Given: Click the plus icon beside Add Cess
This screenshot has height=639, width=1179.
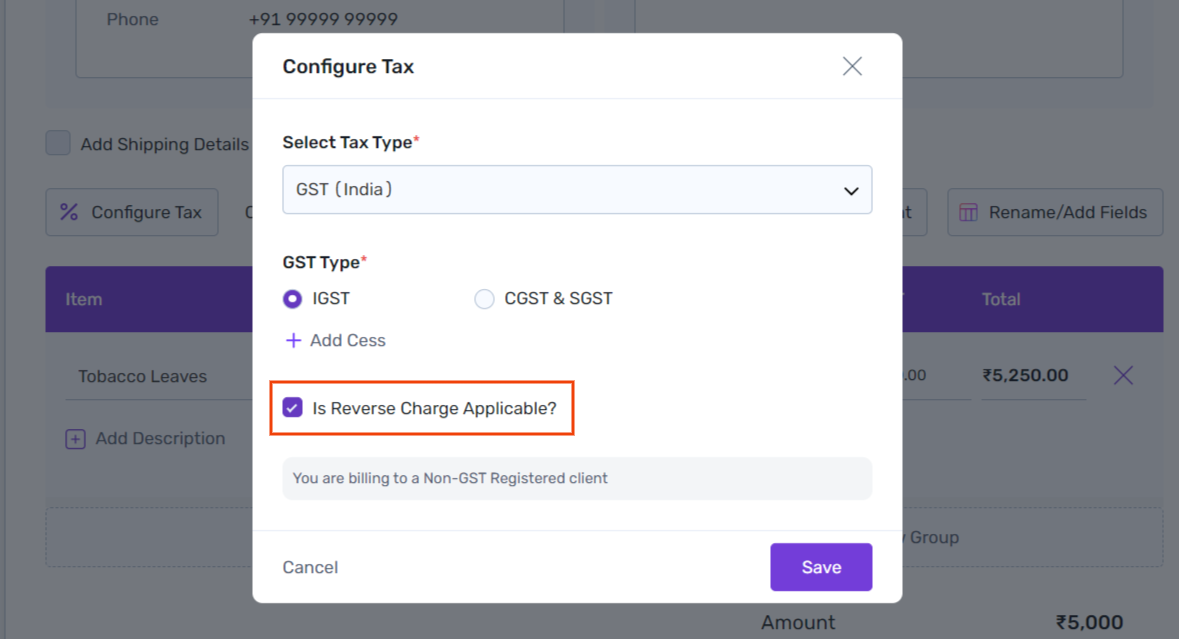Looking at the screenshot, I should click(293, 341).
